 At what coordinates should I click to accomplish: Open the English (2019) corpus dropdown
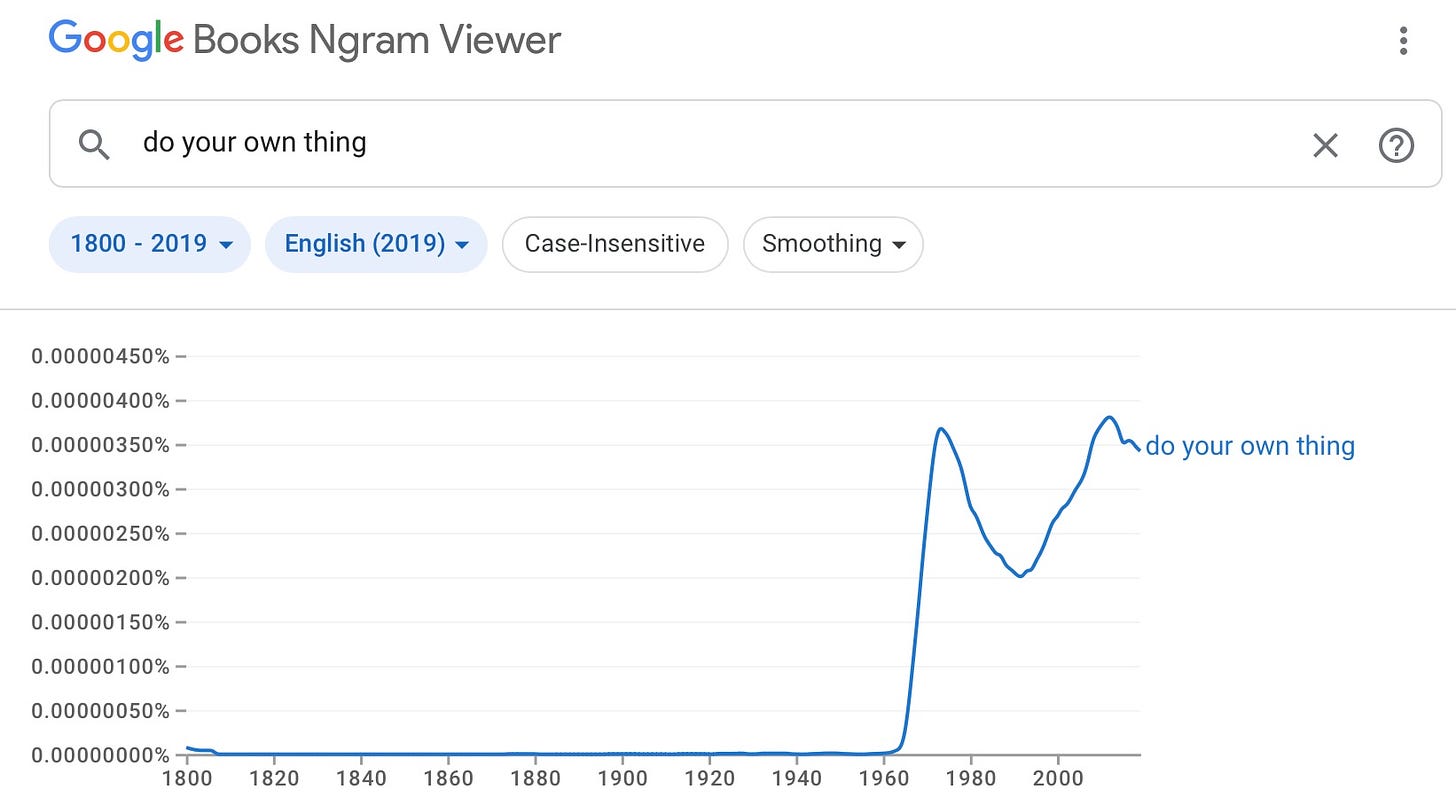click(376, 244)
